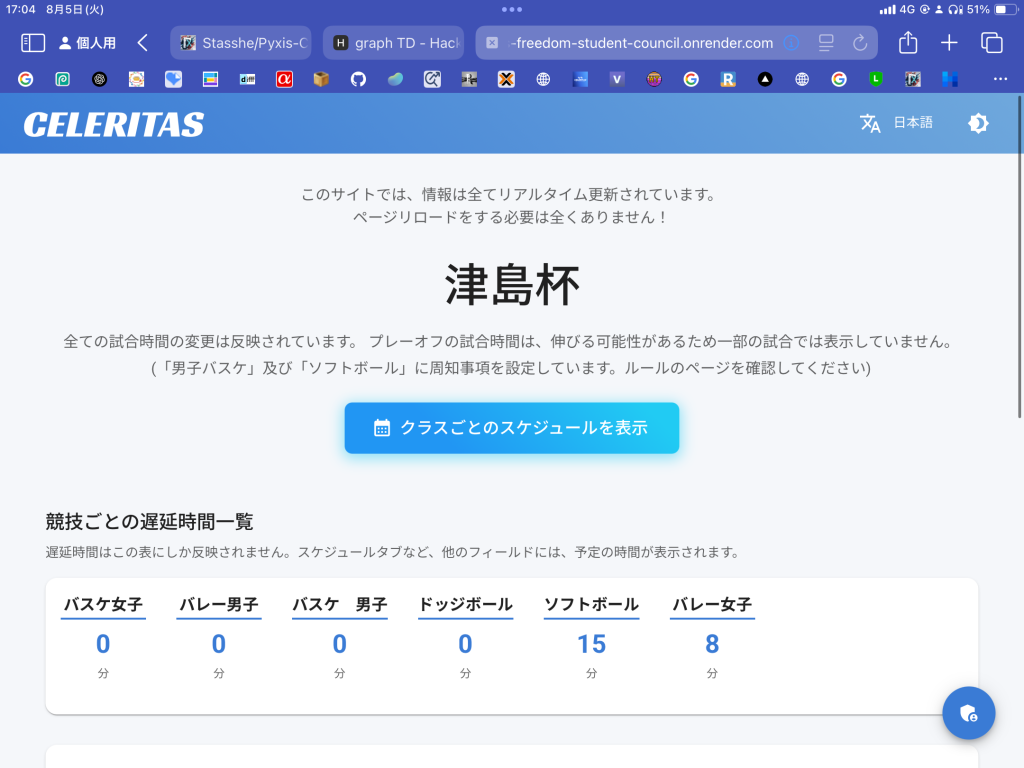Show the tab overview grid
1024x768 pixels.
pyautogui.click(x=991, y=43)
